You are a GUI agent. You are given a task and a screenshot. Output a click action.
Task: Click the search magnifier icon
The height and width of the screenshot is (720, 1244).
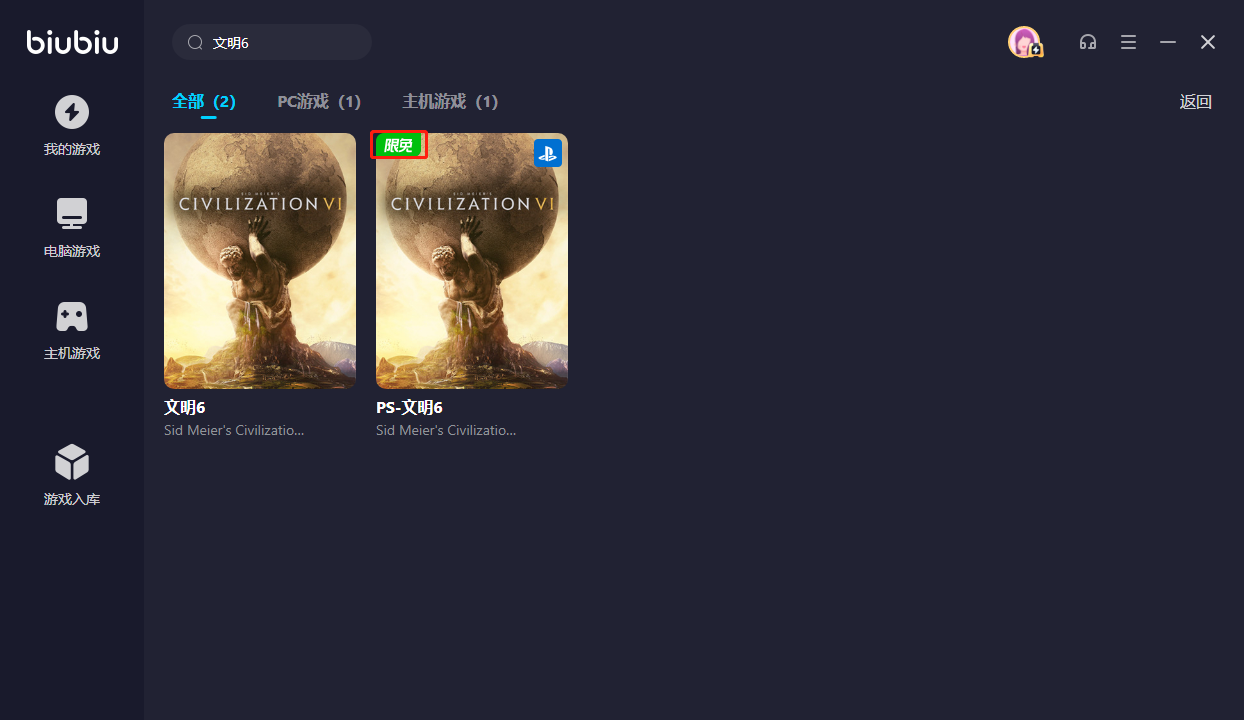coord(196,43)
